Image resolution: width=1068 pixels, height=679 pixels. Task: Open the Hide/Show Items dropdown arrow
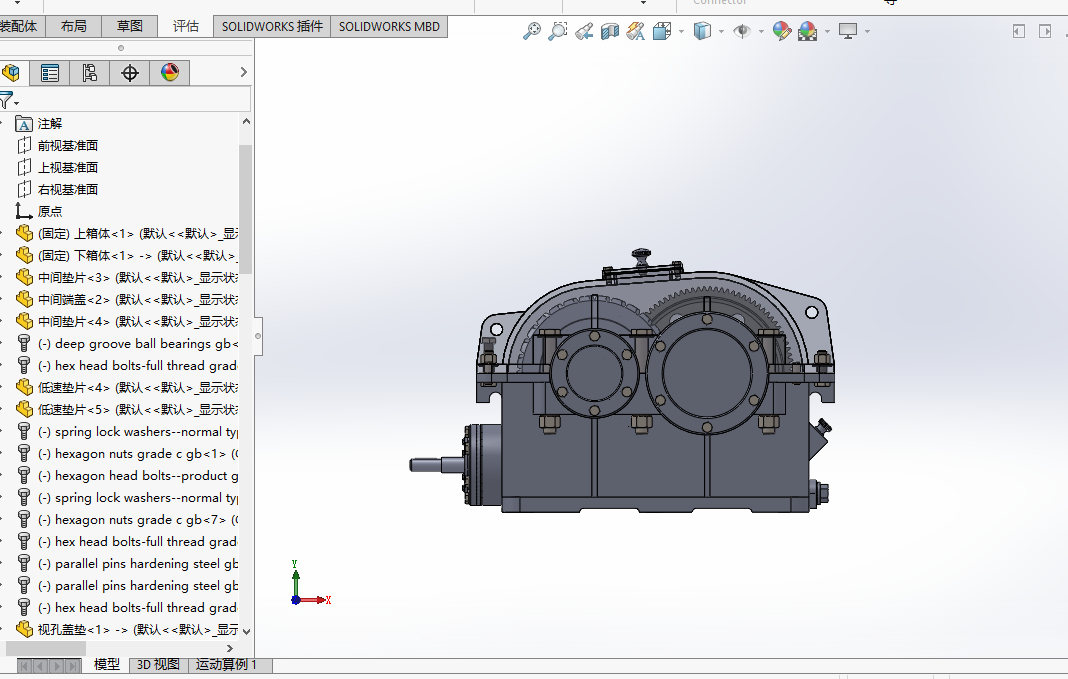point(761,31)
